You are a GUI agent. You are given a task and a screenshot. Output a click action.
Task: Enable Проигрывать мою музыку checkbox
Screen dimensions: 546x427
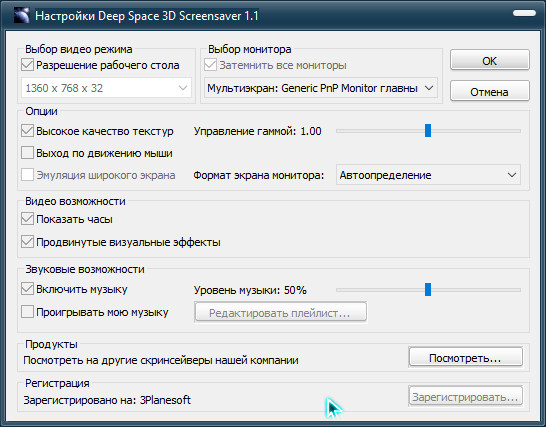coord(27,312)
